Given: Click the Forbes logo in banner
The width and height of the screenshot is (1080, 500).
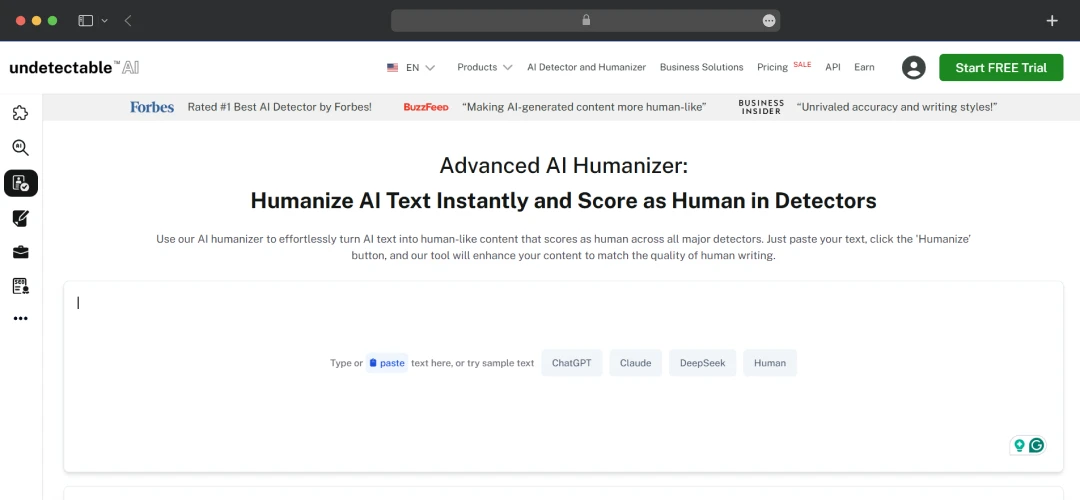Looking at the screenshot, I should pos(152,107).
